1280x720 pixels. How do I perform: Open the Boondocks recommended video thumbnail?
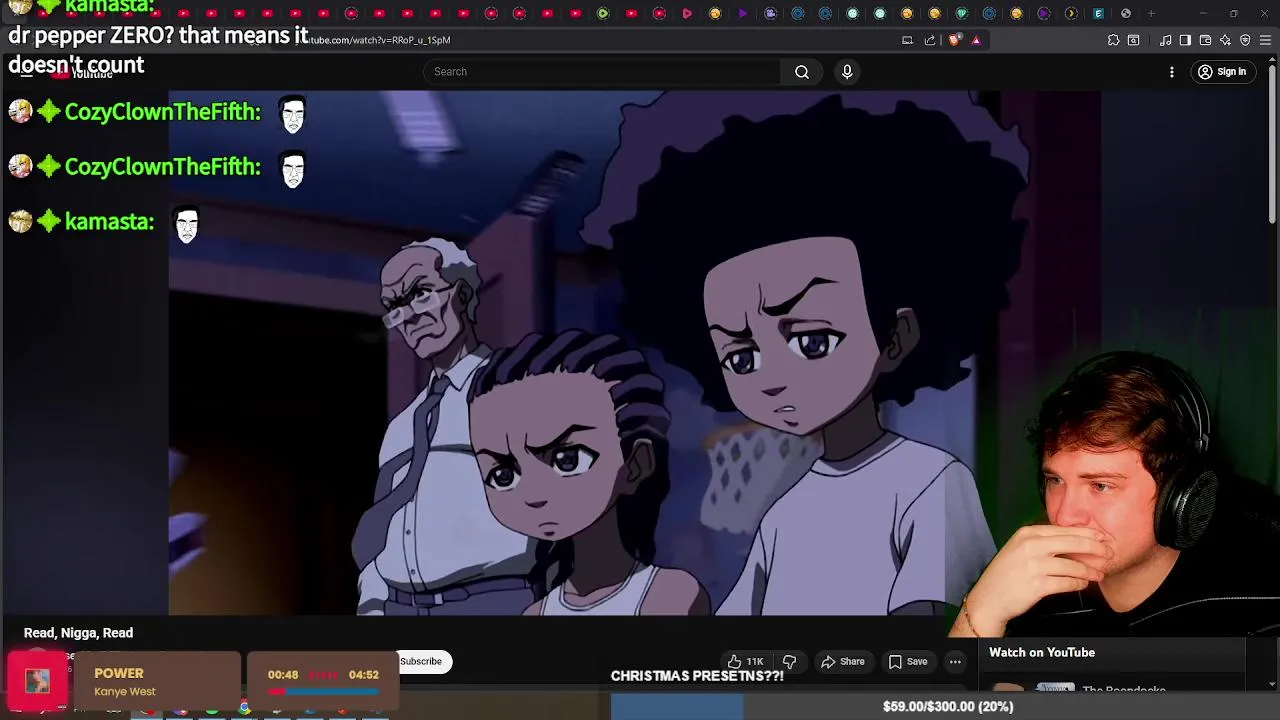[1034, 689]
